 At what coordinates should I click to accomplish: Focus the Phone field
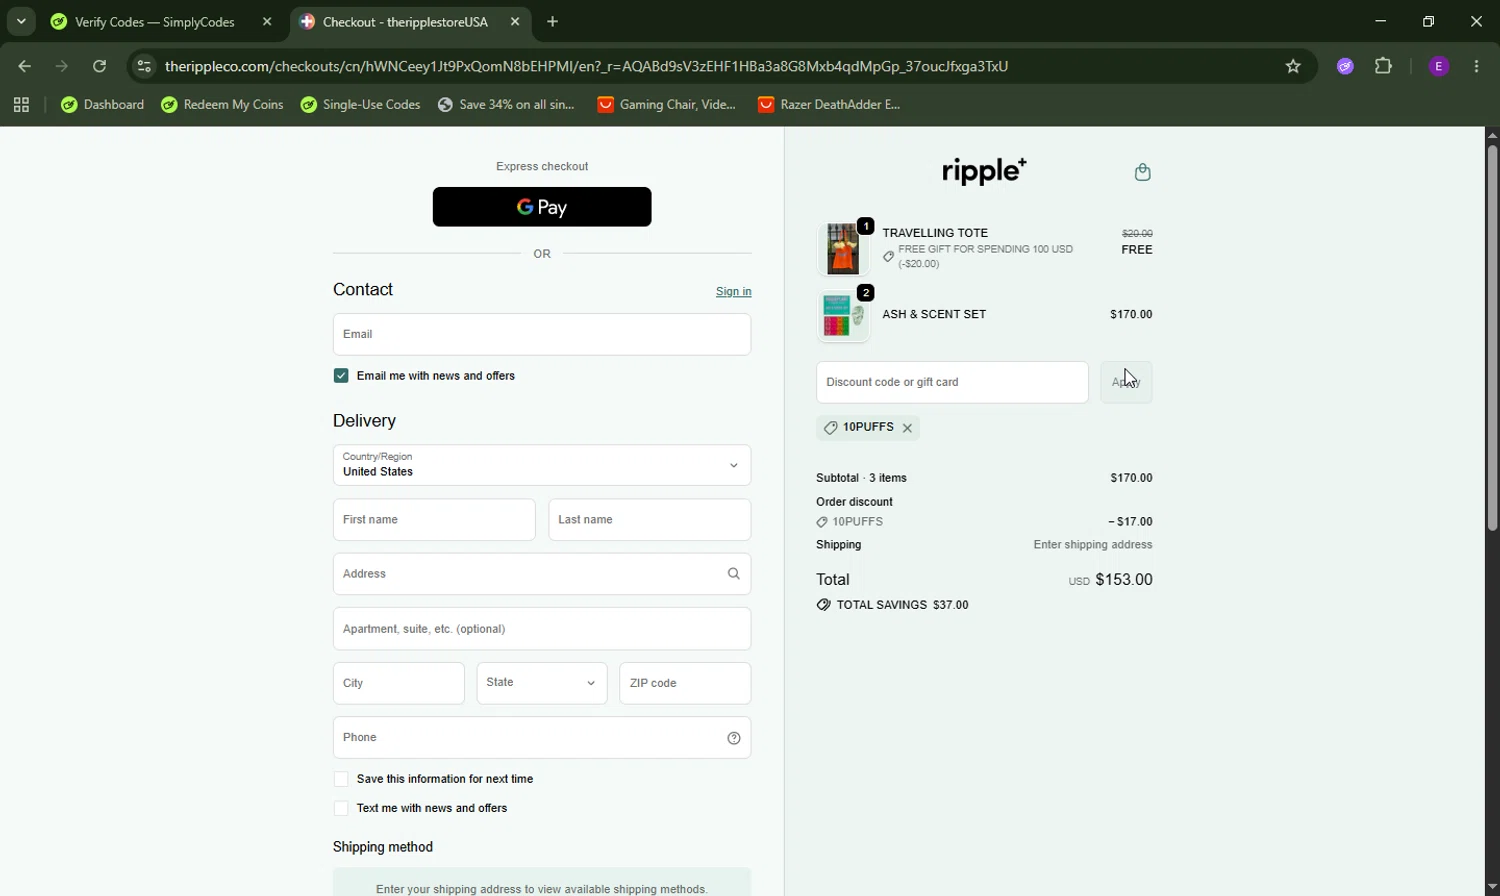(542, 738)
